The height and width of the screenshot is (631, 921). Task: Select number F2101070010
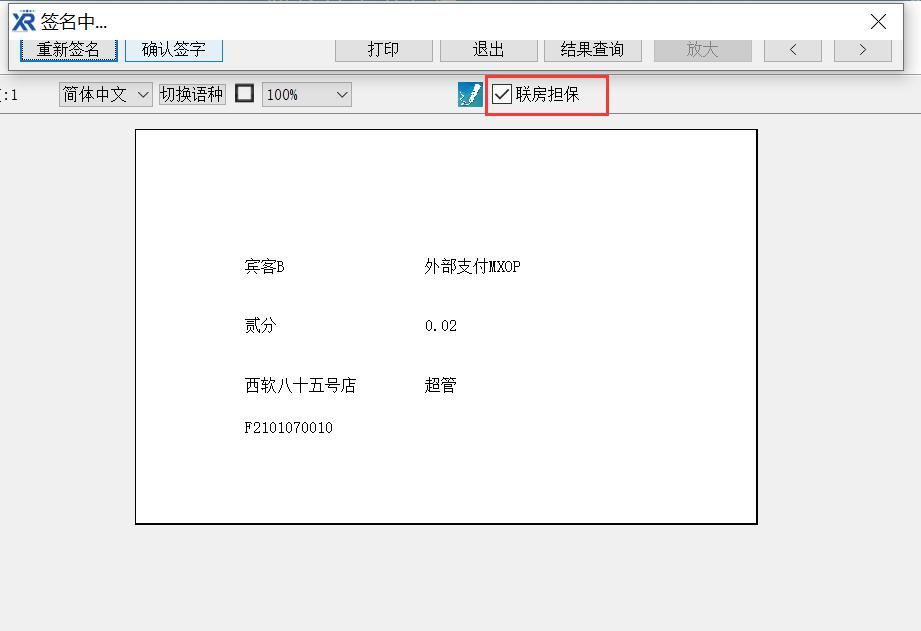tap(288, 428)
